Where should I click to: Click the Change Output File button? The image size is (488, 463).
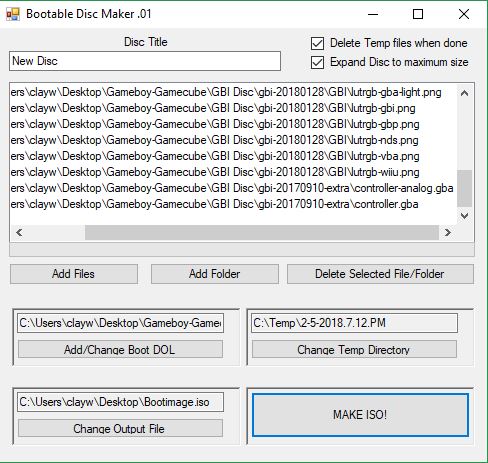120,428
